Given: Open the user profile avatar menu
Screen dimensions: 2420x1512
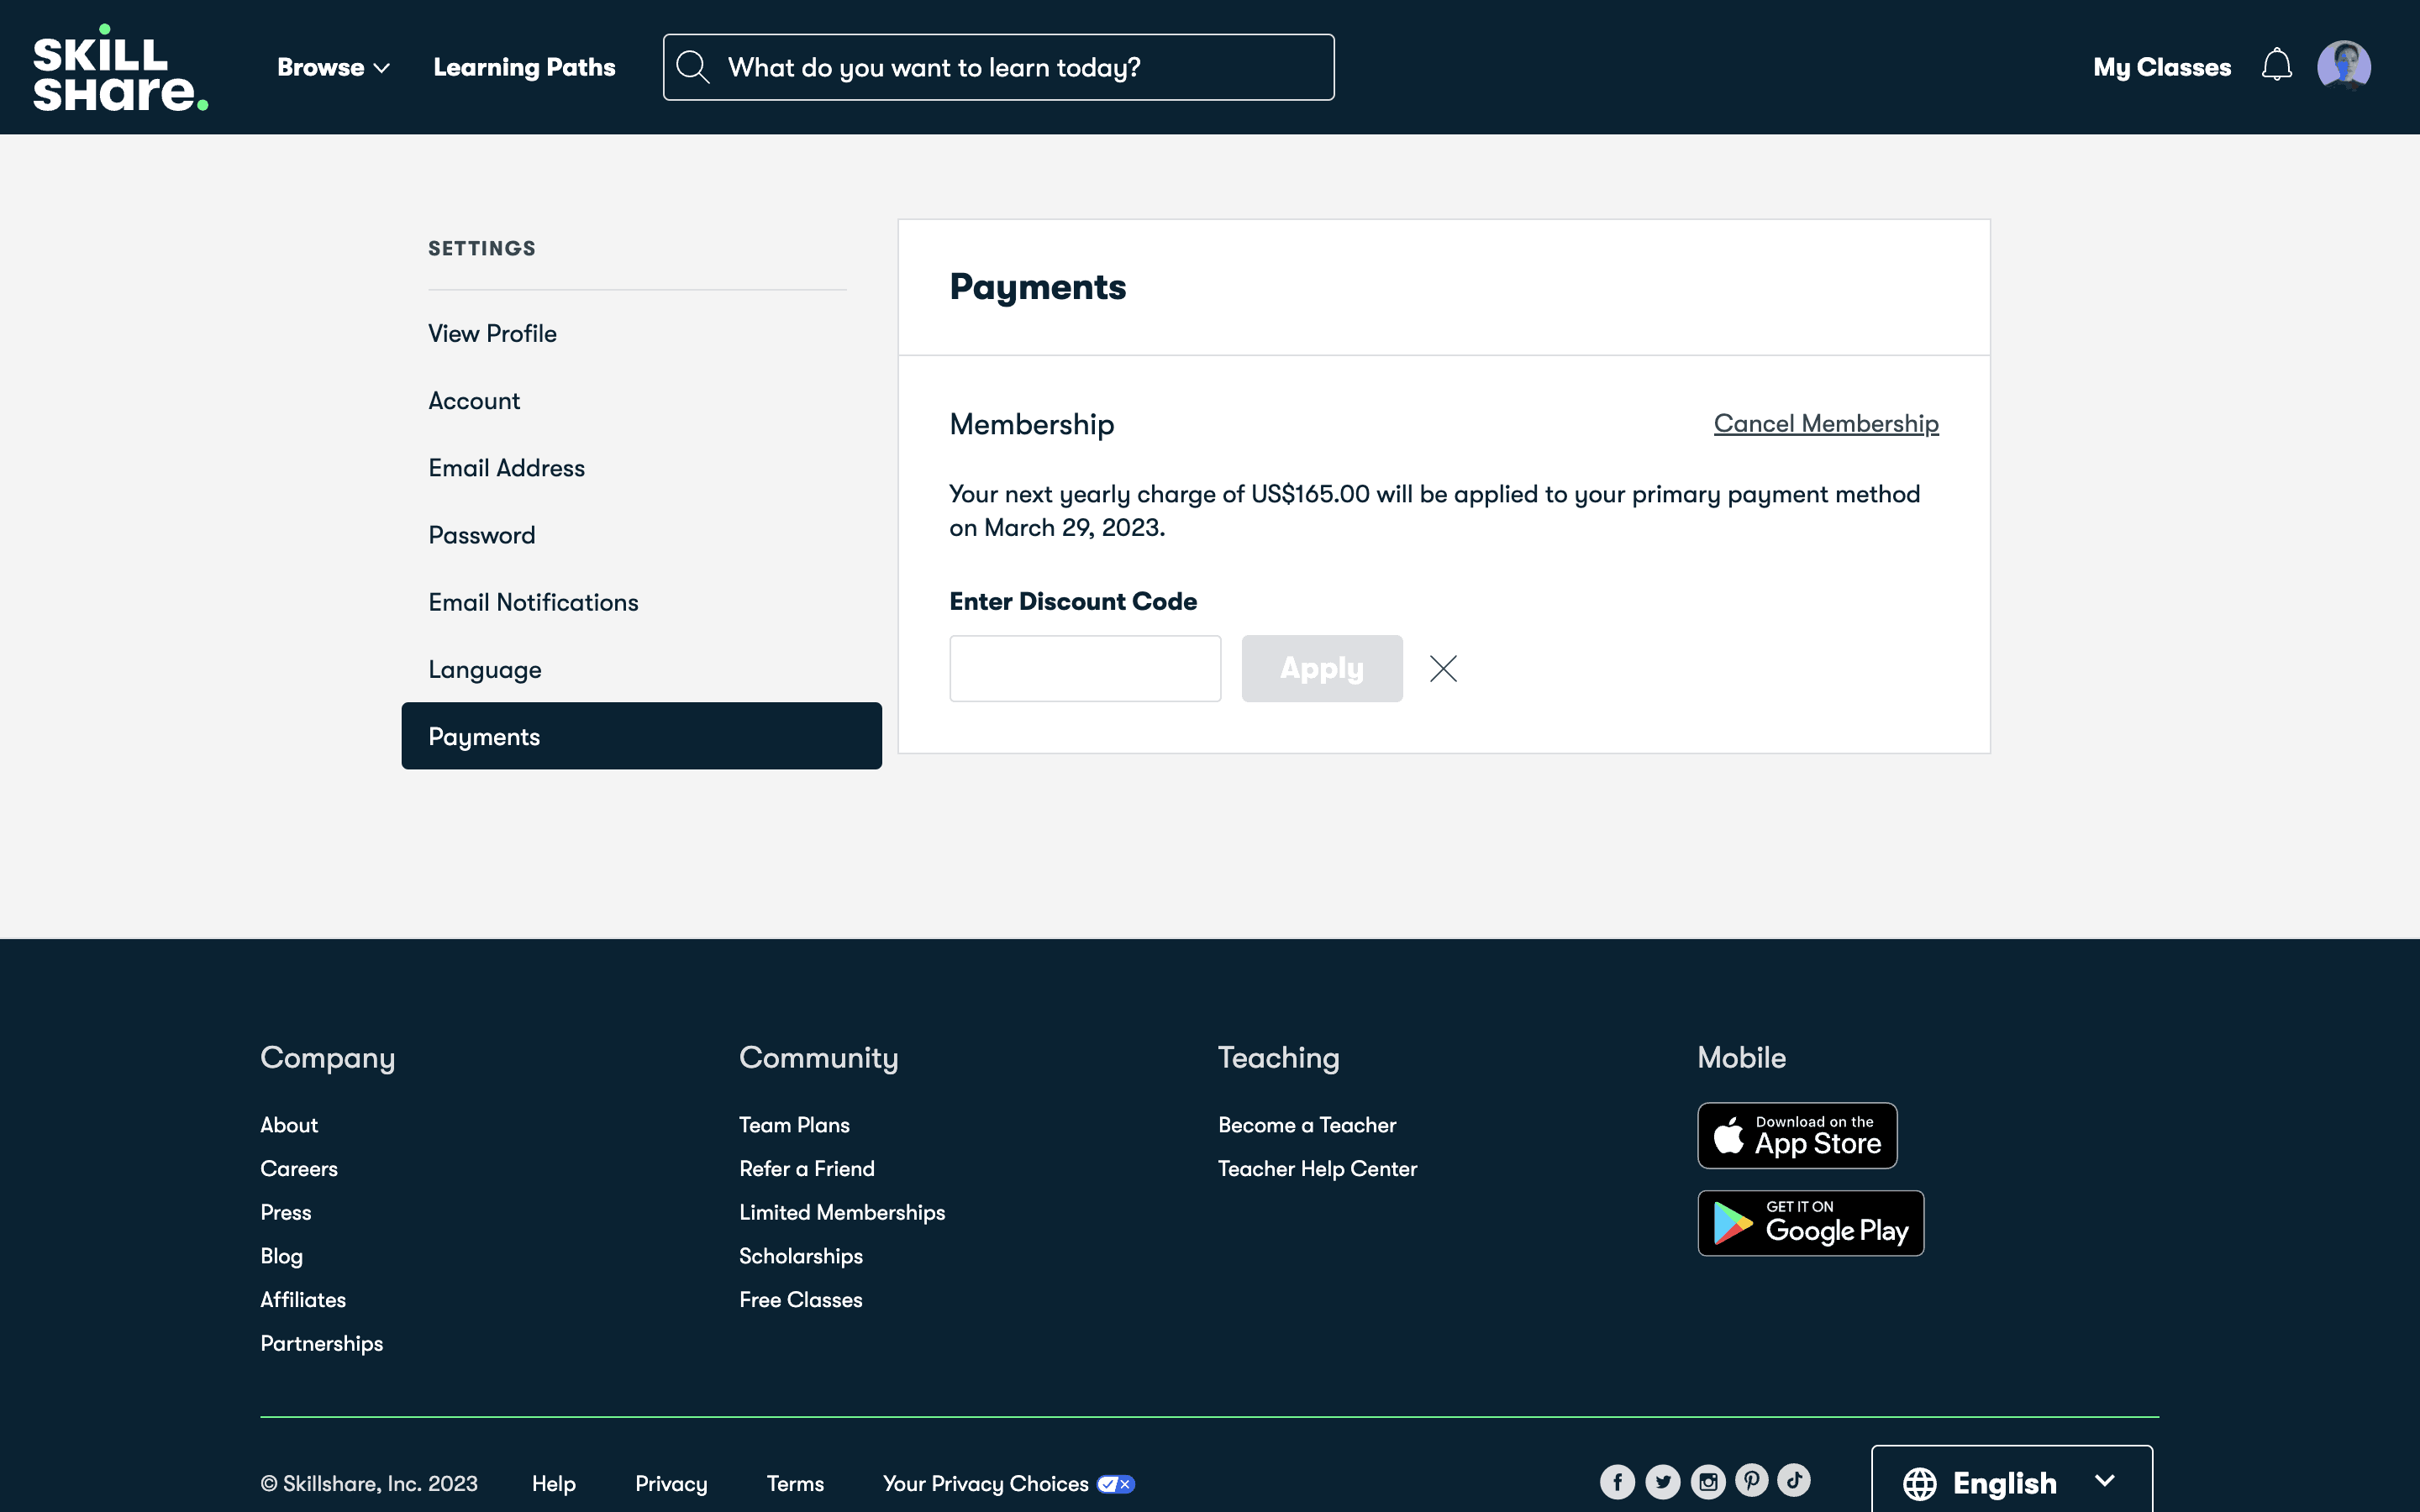Looking at the screenshot, I should pyautogui.click(x=2343, y=66).
